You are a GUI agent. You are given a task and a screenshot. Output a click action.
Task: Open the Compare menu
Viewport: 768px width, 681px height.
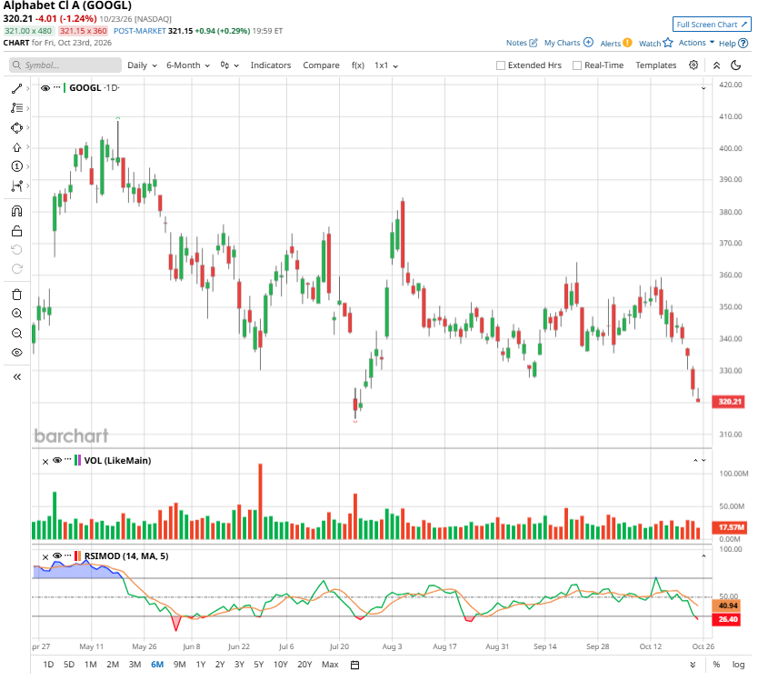click(321, 65)
